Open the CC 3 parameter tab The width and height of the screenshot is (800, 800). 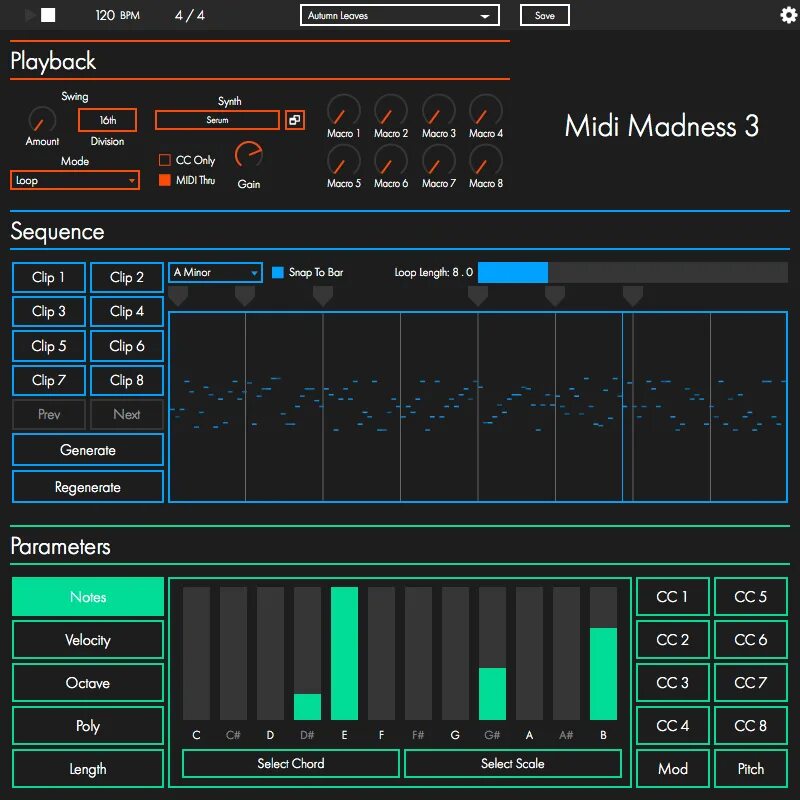(672, 683)
